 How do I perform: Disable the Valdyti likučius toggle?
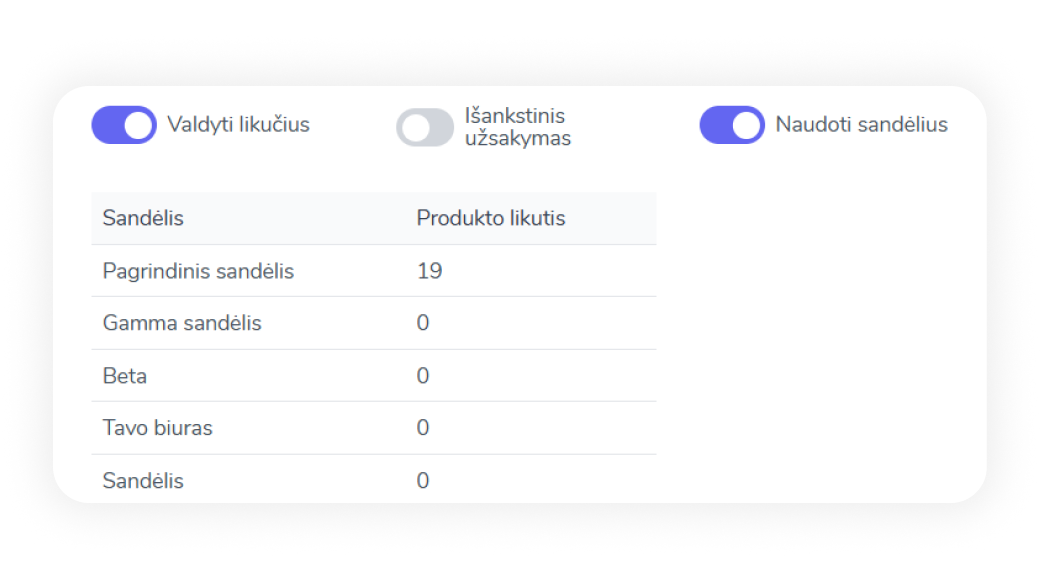[x=124, y=125]
